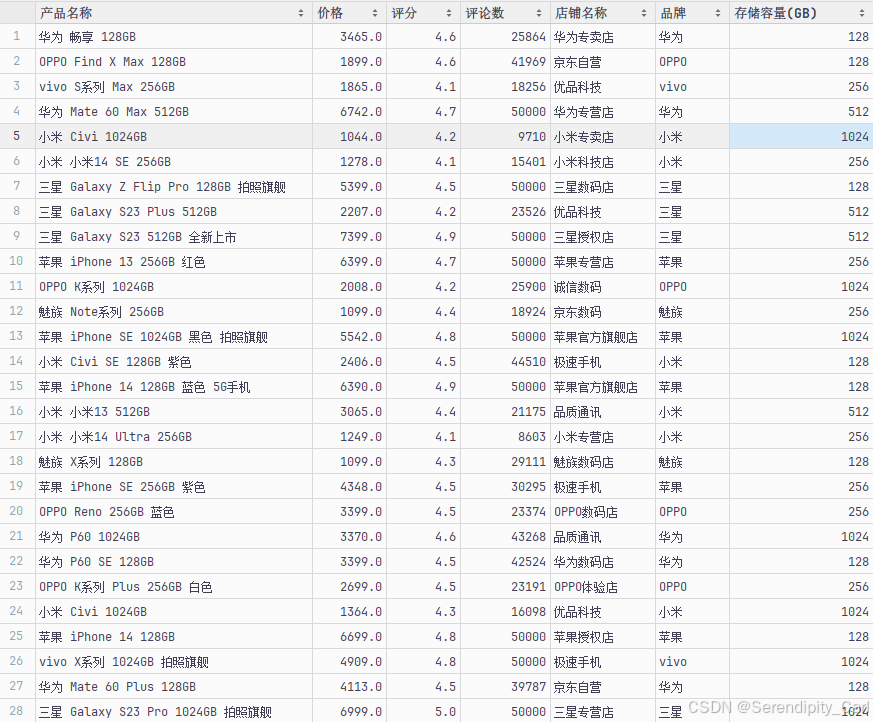Select row number 1
This screenshot has height=722, width=873.
[17, 37]
